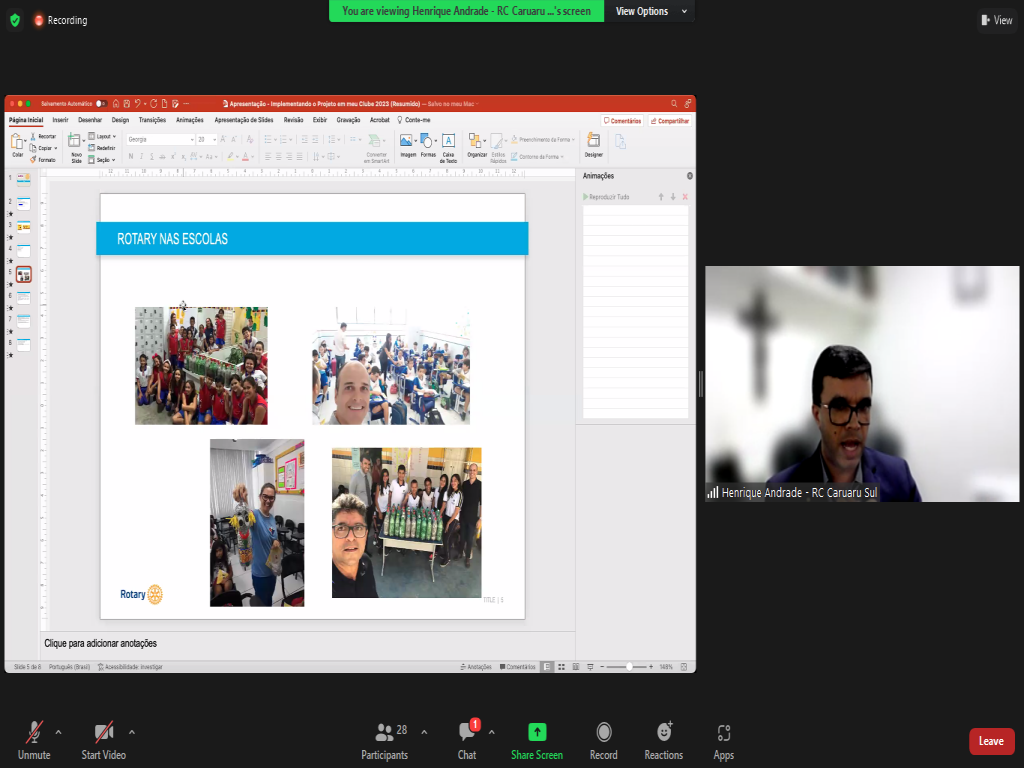Click the Recording indicator
Viewport: 1024px width, 768px height.
tap(60, 20)
